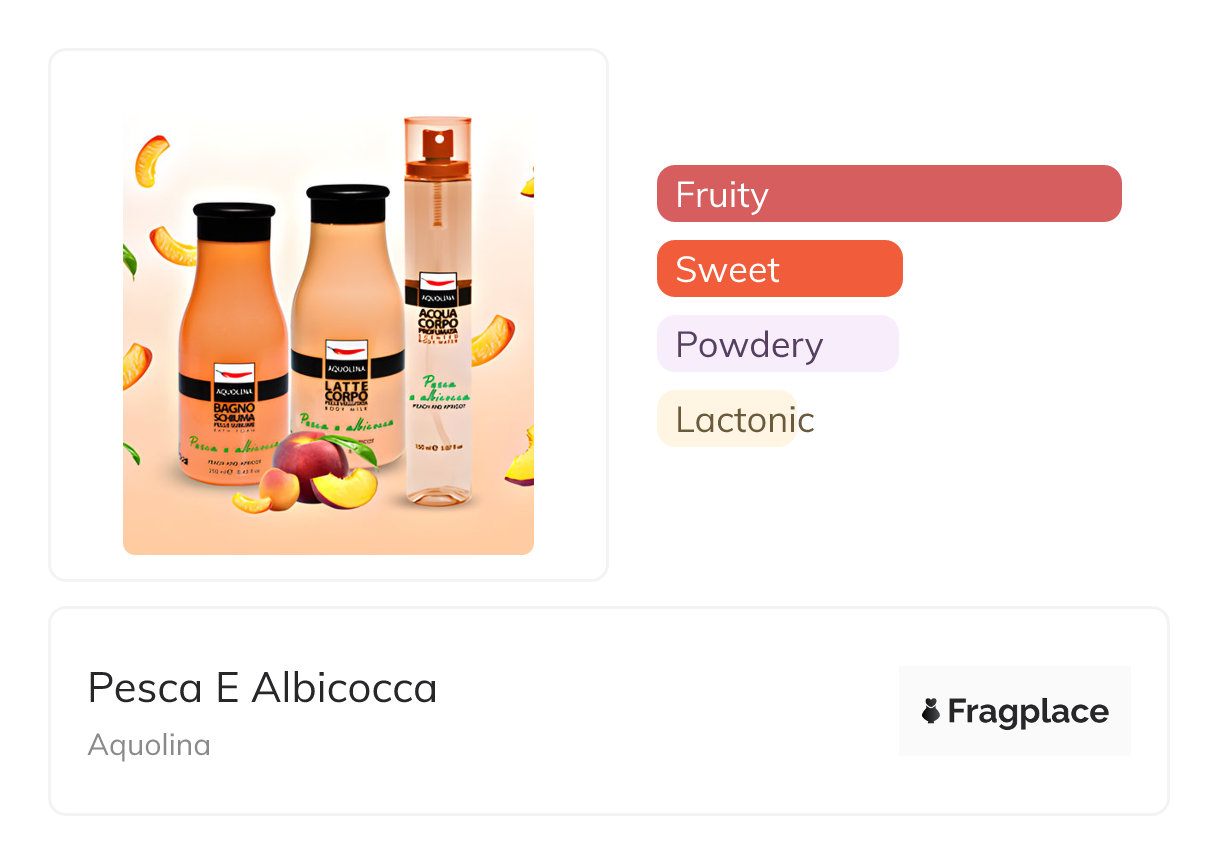Pick the Lactonic accord bar
This screenshot has height=864, width=1218.
coord(727,419)
